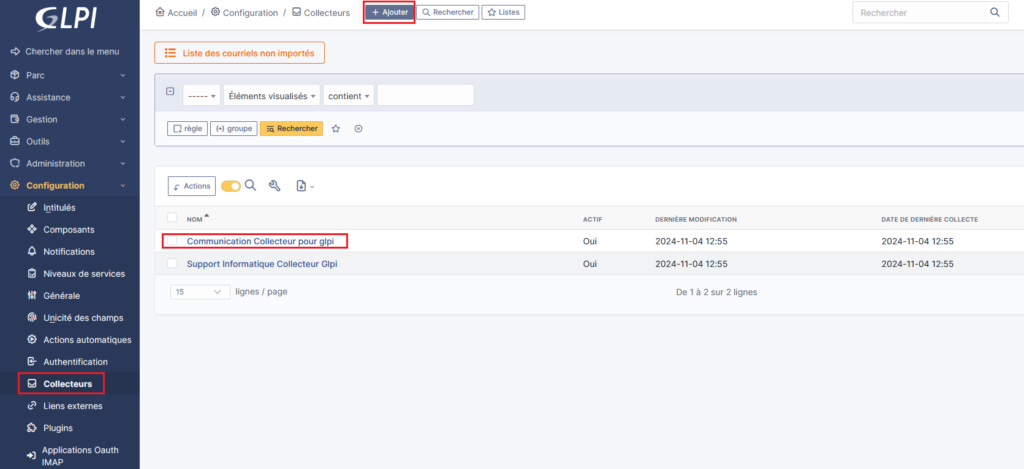
Task: Click the Parc cube icon
Action: click(x=15, y=75)
